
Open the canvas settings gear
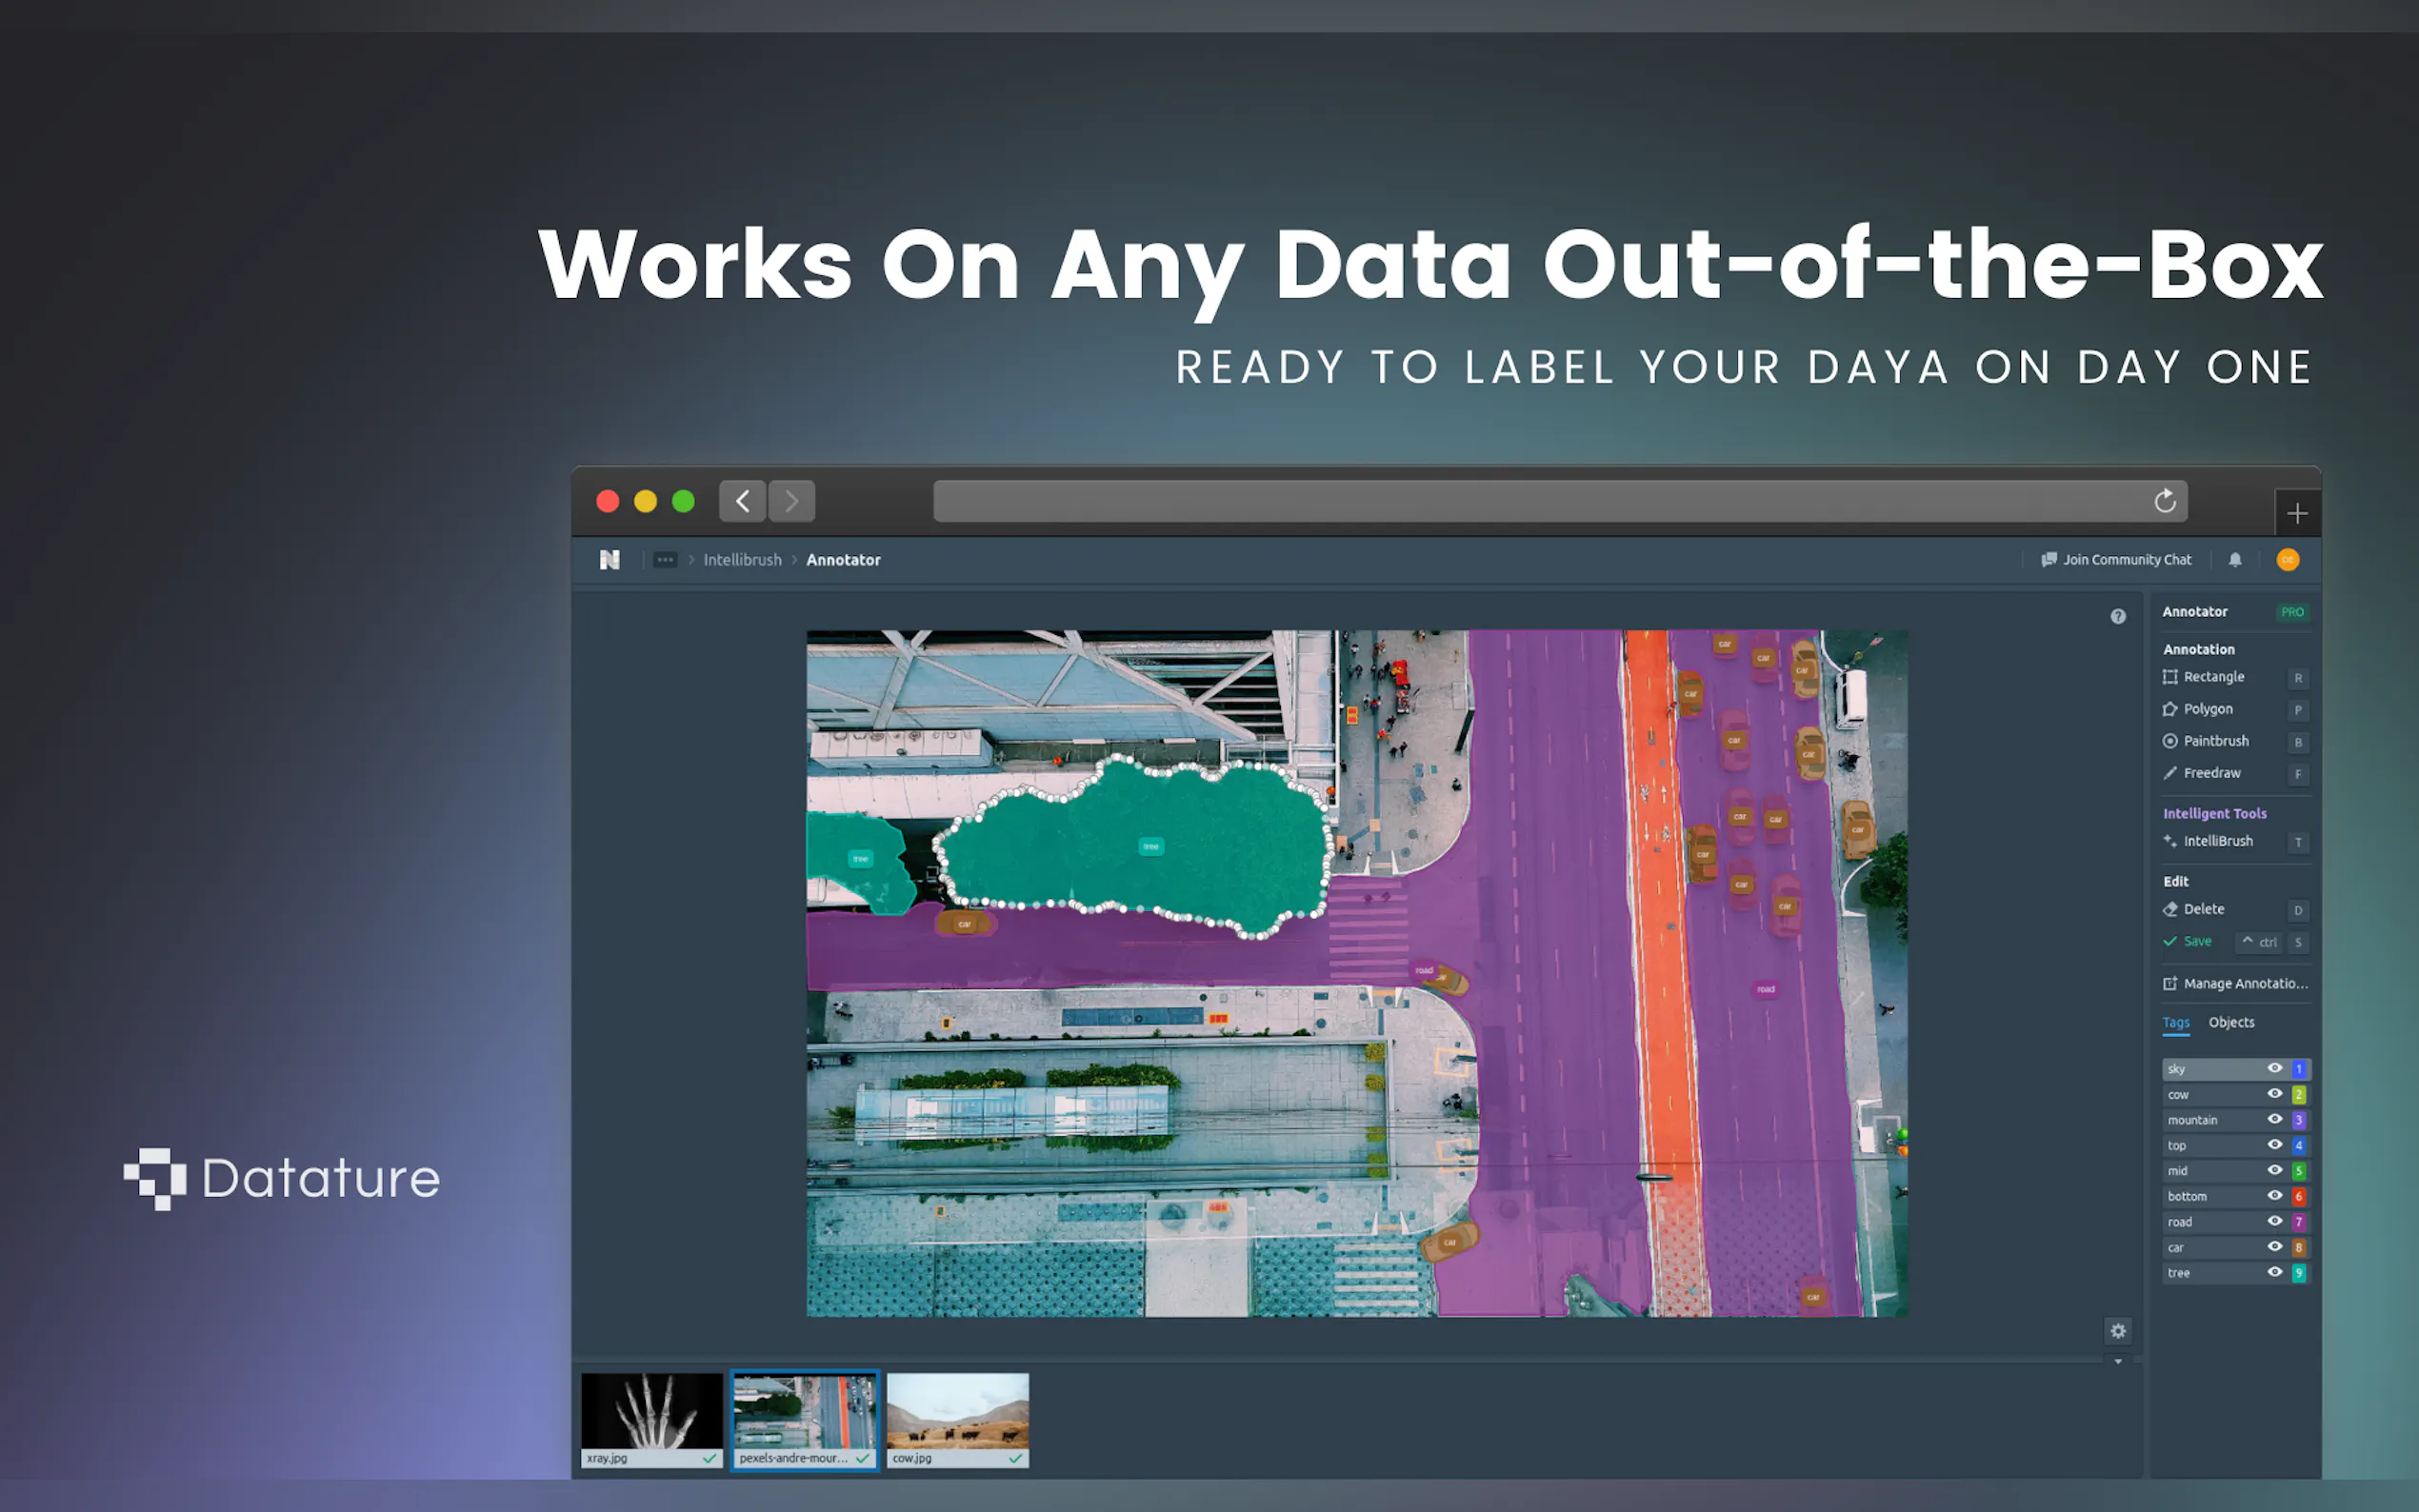pos(2118,1331)
